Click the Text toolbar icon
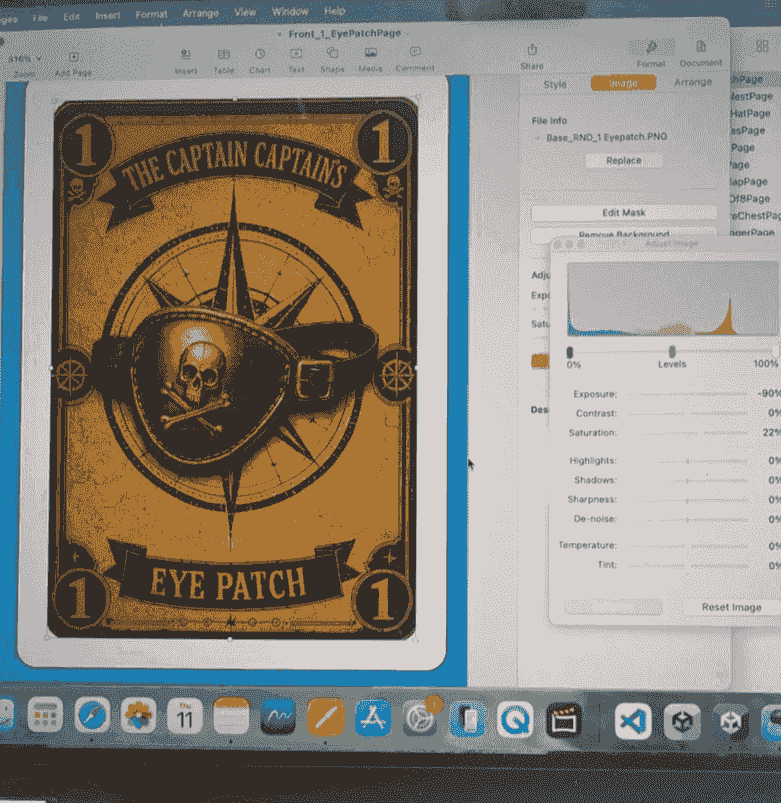The width and height of the screenshot is (781, 803). coord(296,53)
